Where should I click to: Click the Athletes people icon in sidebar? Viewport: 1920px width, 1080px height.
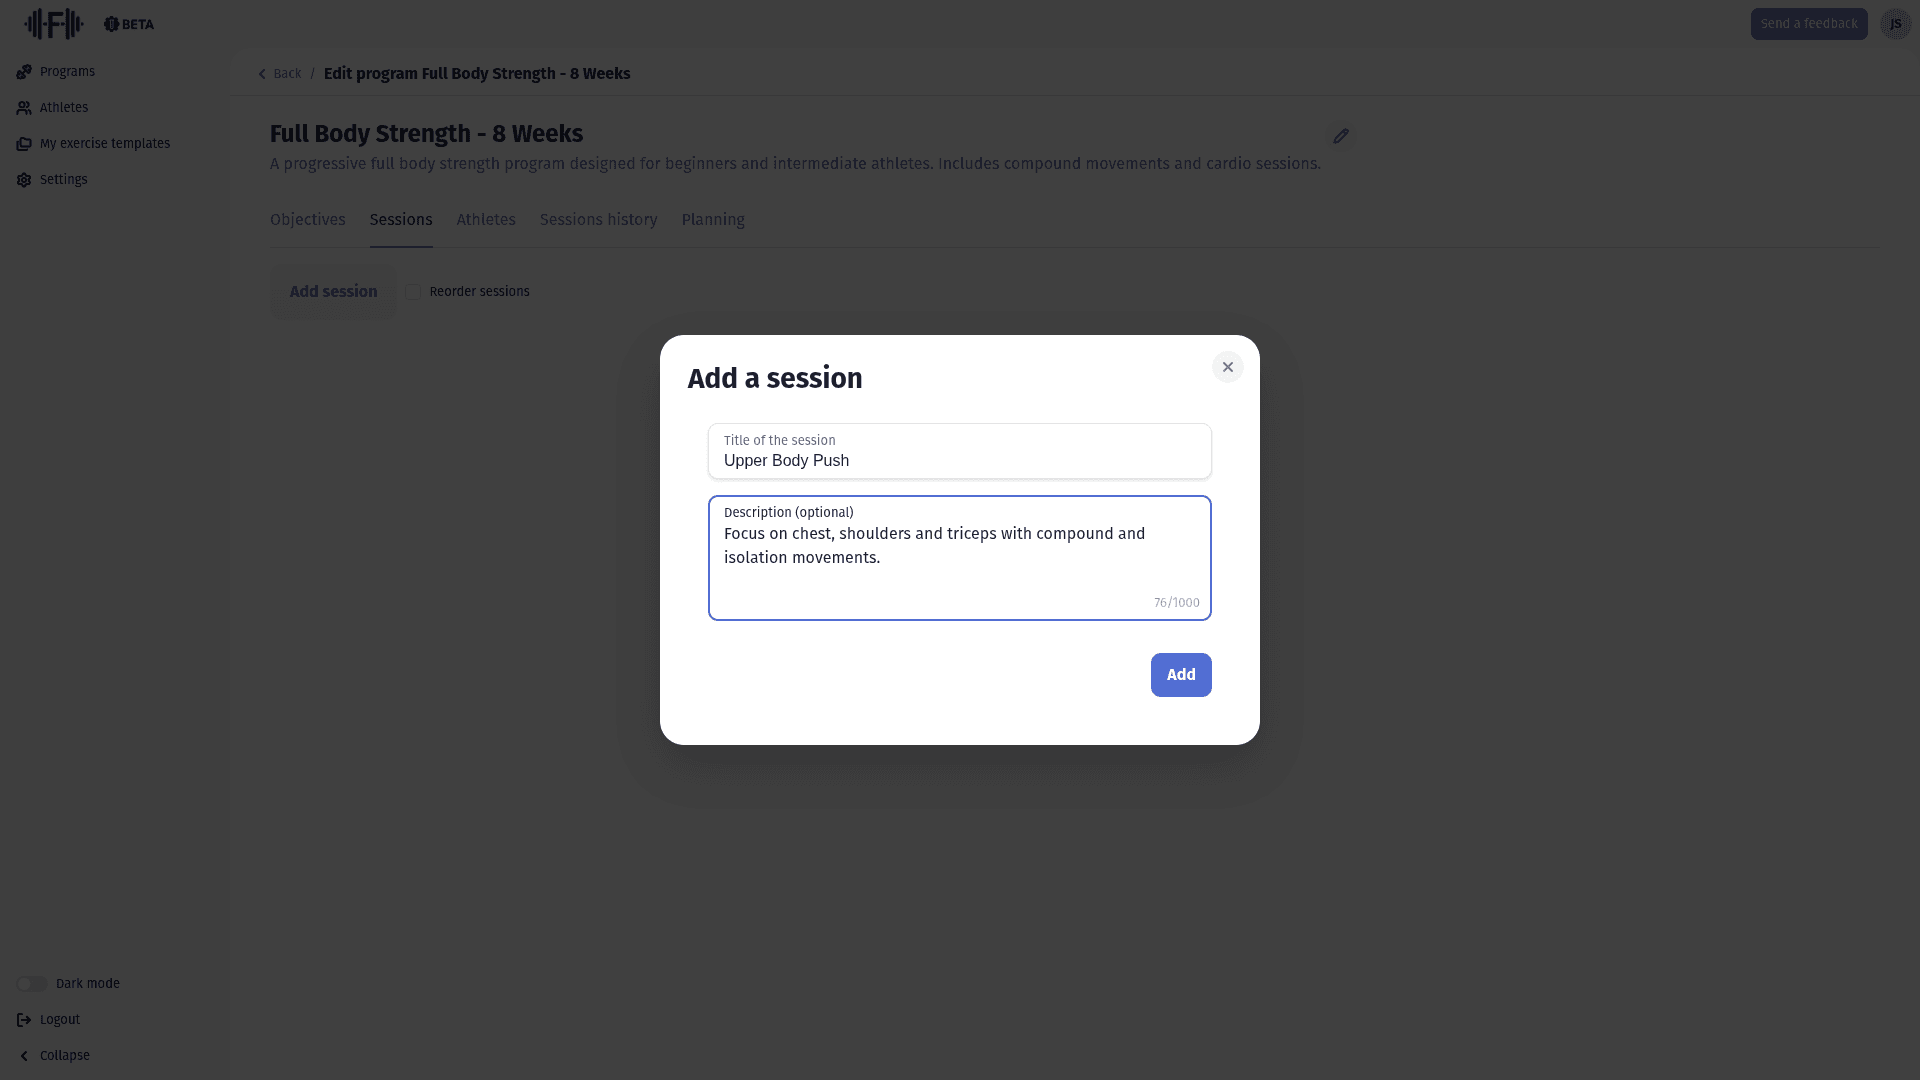coord(24,108)
